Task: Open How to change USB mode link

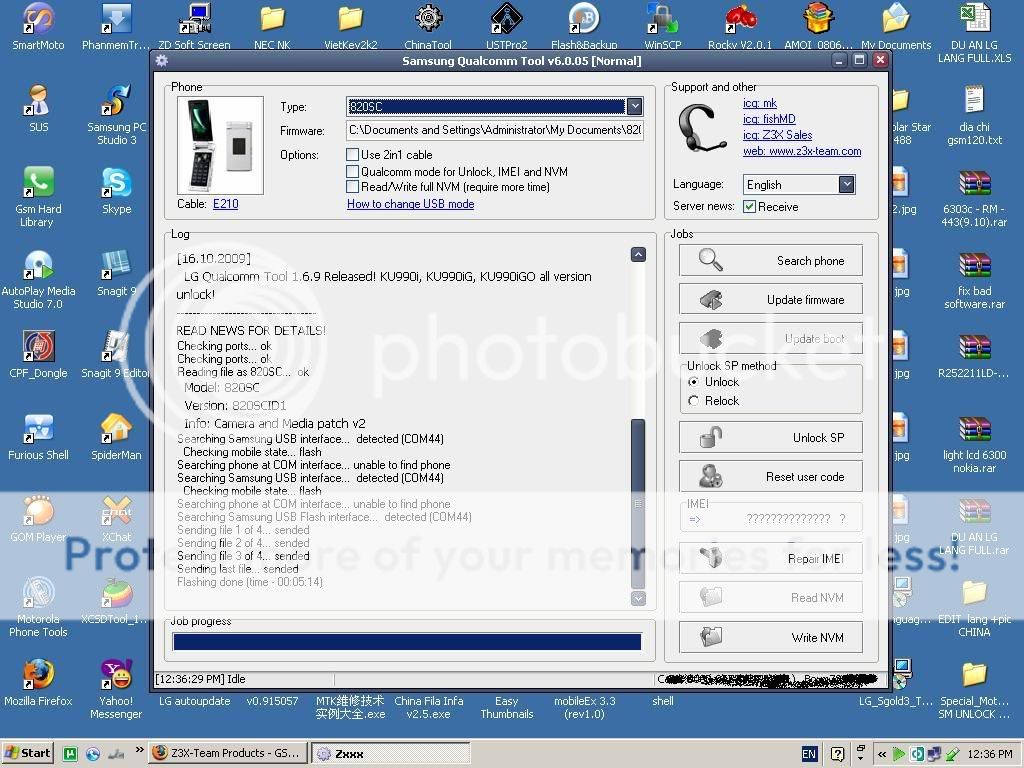Action: pyautogui.click(x=410, y=204)
